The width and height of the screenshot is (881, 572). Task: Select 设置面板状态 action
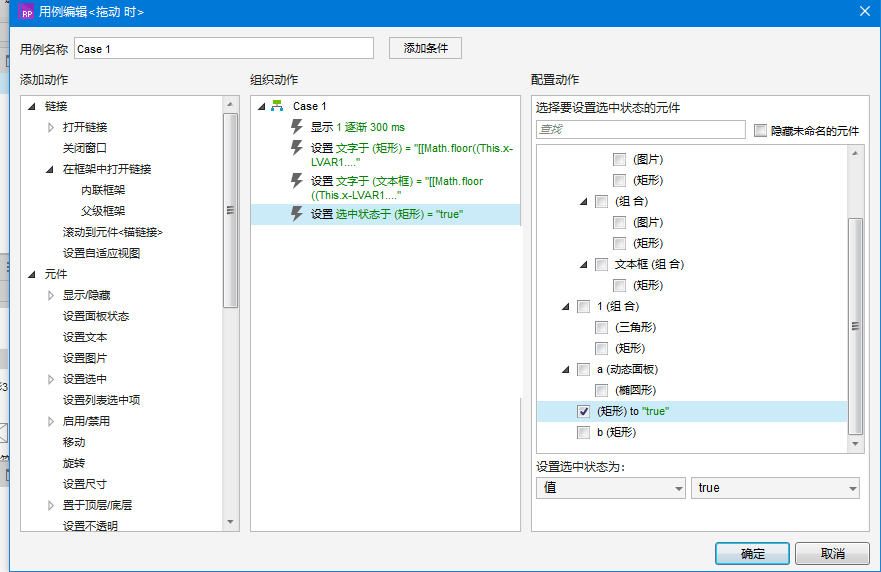(95, 316)
